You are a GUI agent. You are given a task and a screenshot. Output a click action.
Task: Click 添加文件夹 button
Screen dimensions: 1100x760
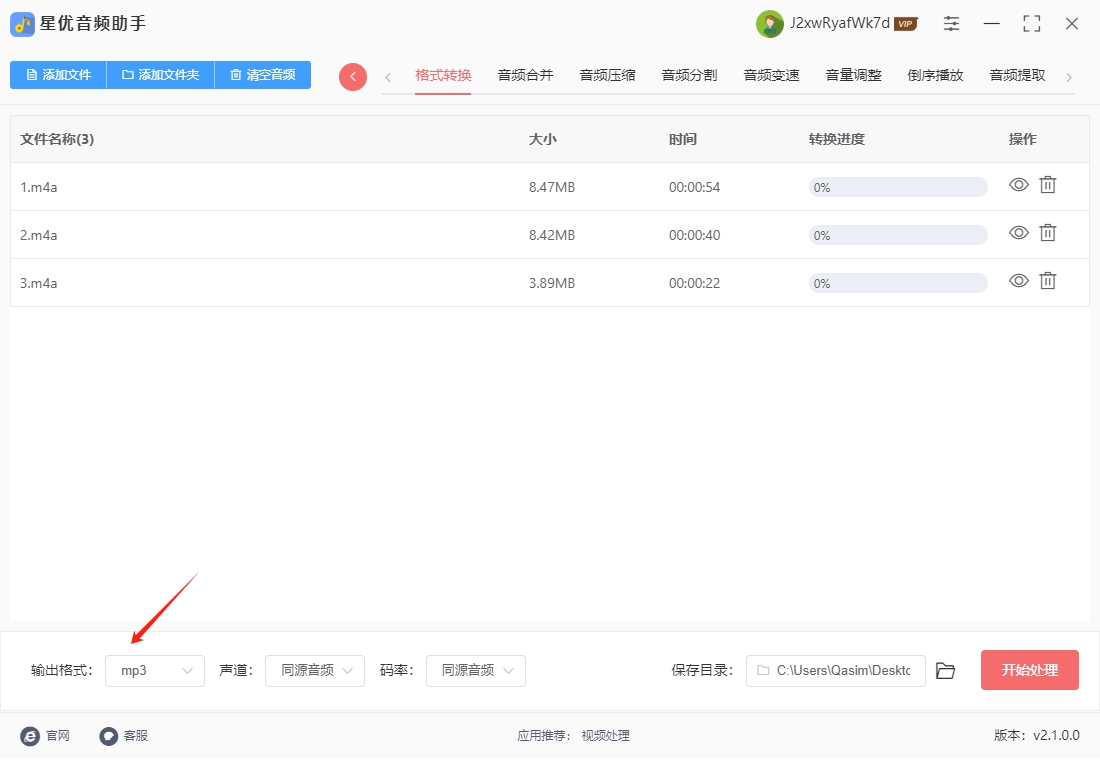160,75
